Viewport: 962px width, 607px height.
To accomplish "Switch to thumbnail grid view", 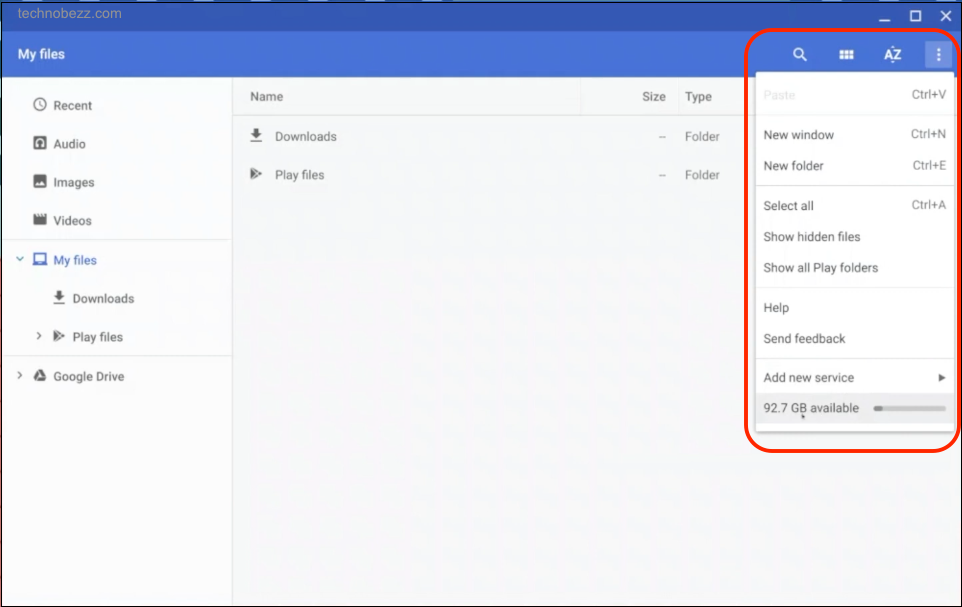I will click(x=846, y=55).
